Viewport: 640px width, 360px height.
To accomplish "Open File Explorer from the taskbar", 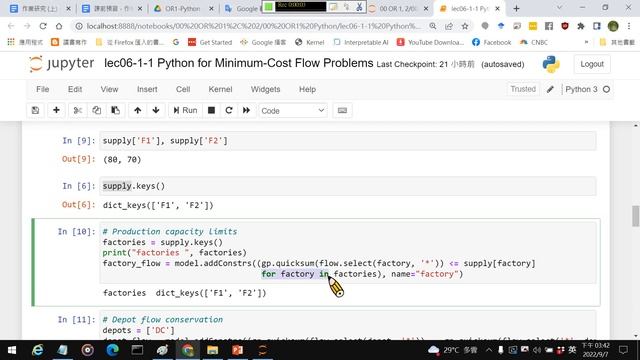I will pos(213,350).
